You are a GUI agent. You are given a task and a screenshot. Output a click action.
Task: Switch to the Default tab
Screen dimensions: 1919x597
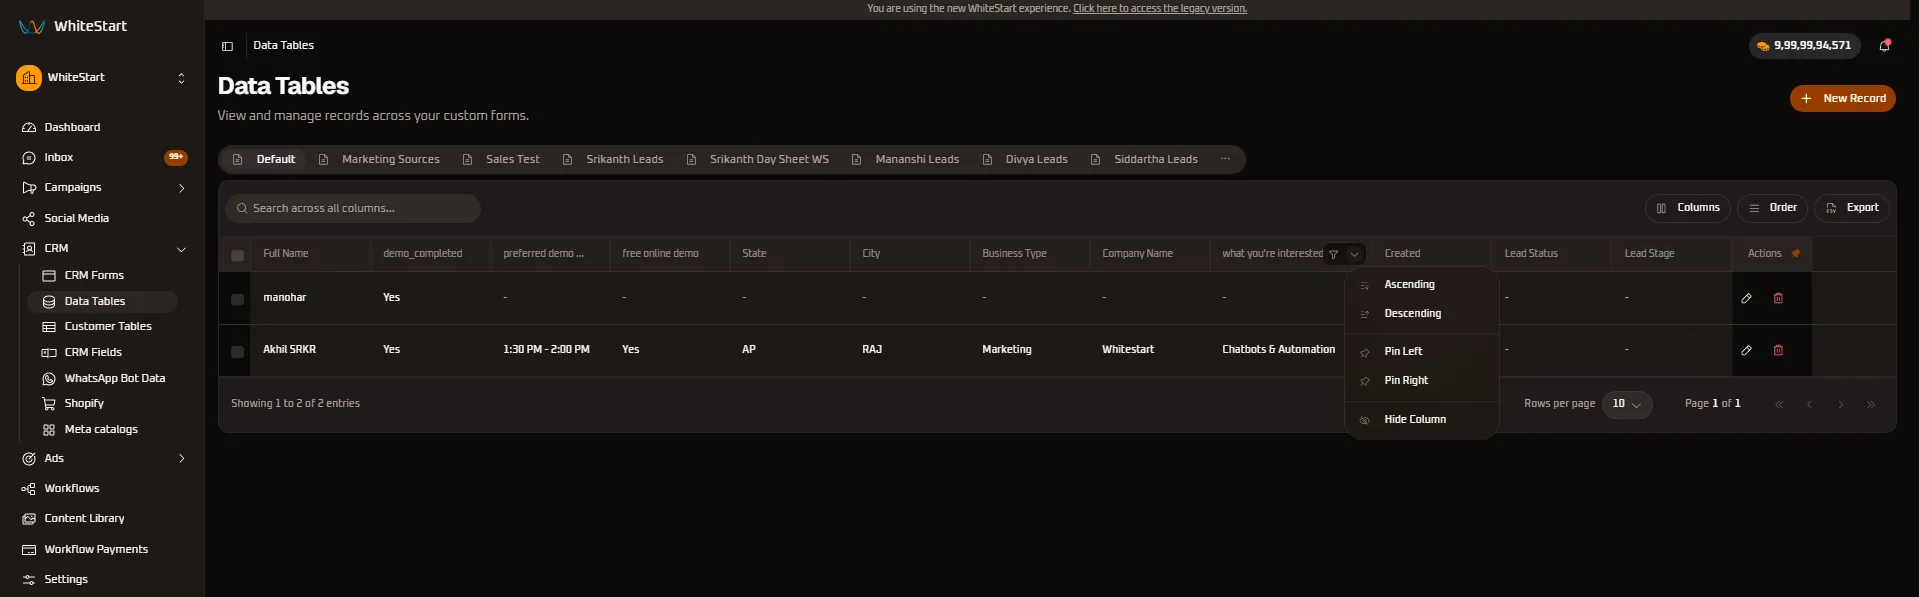[264, 159]
